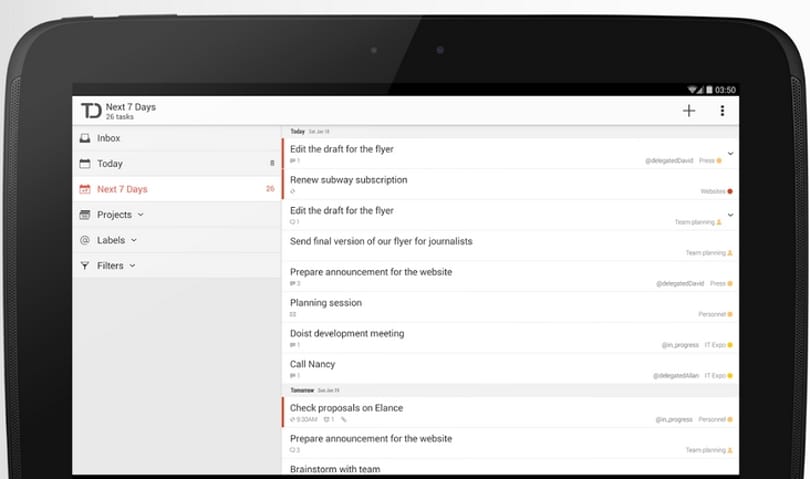810x479 pixels.
Task: Select Next 7 Days in the sidebar
Action: 177,189
